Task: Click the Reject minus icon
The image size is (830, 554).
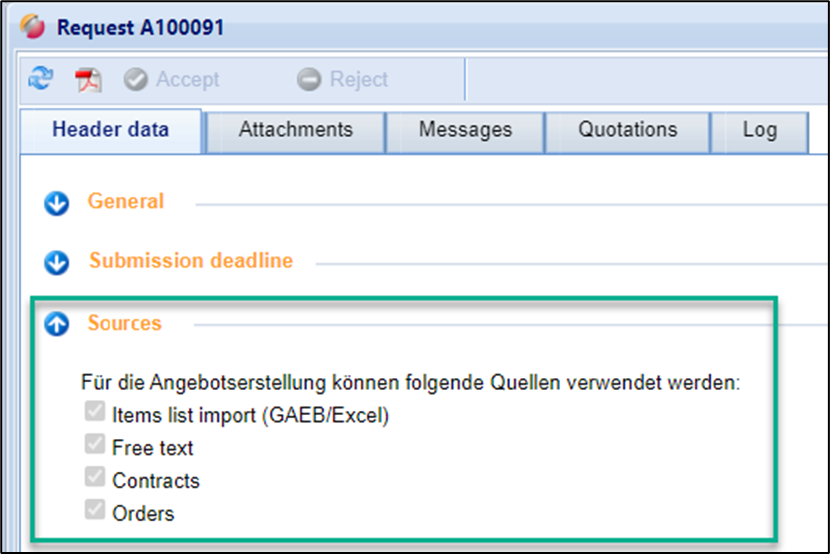Action: (x=309, y=80)
